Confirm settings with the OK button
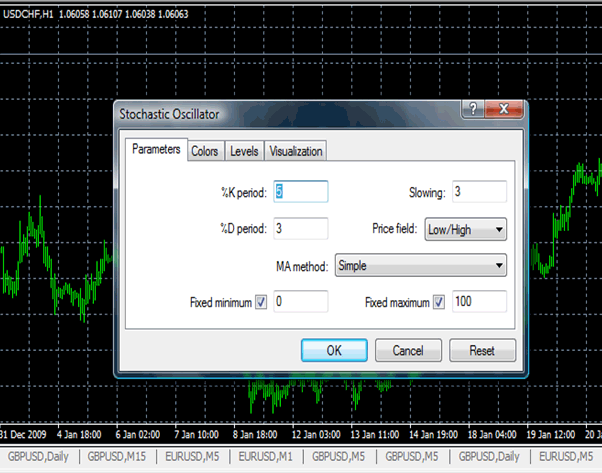The height and width of the screenshot is (473, 602). click(x=334, y=350)
